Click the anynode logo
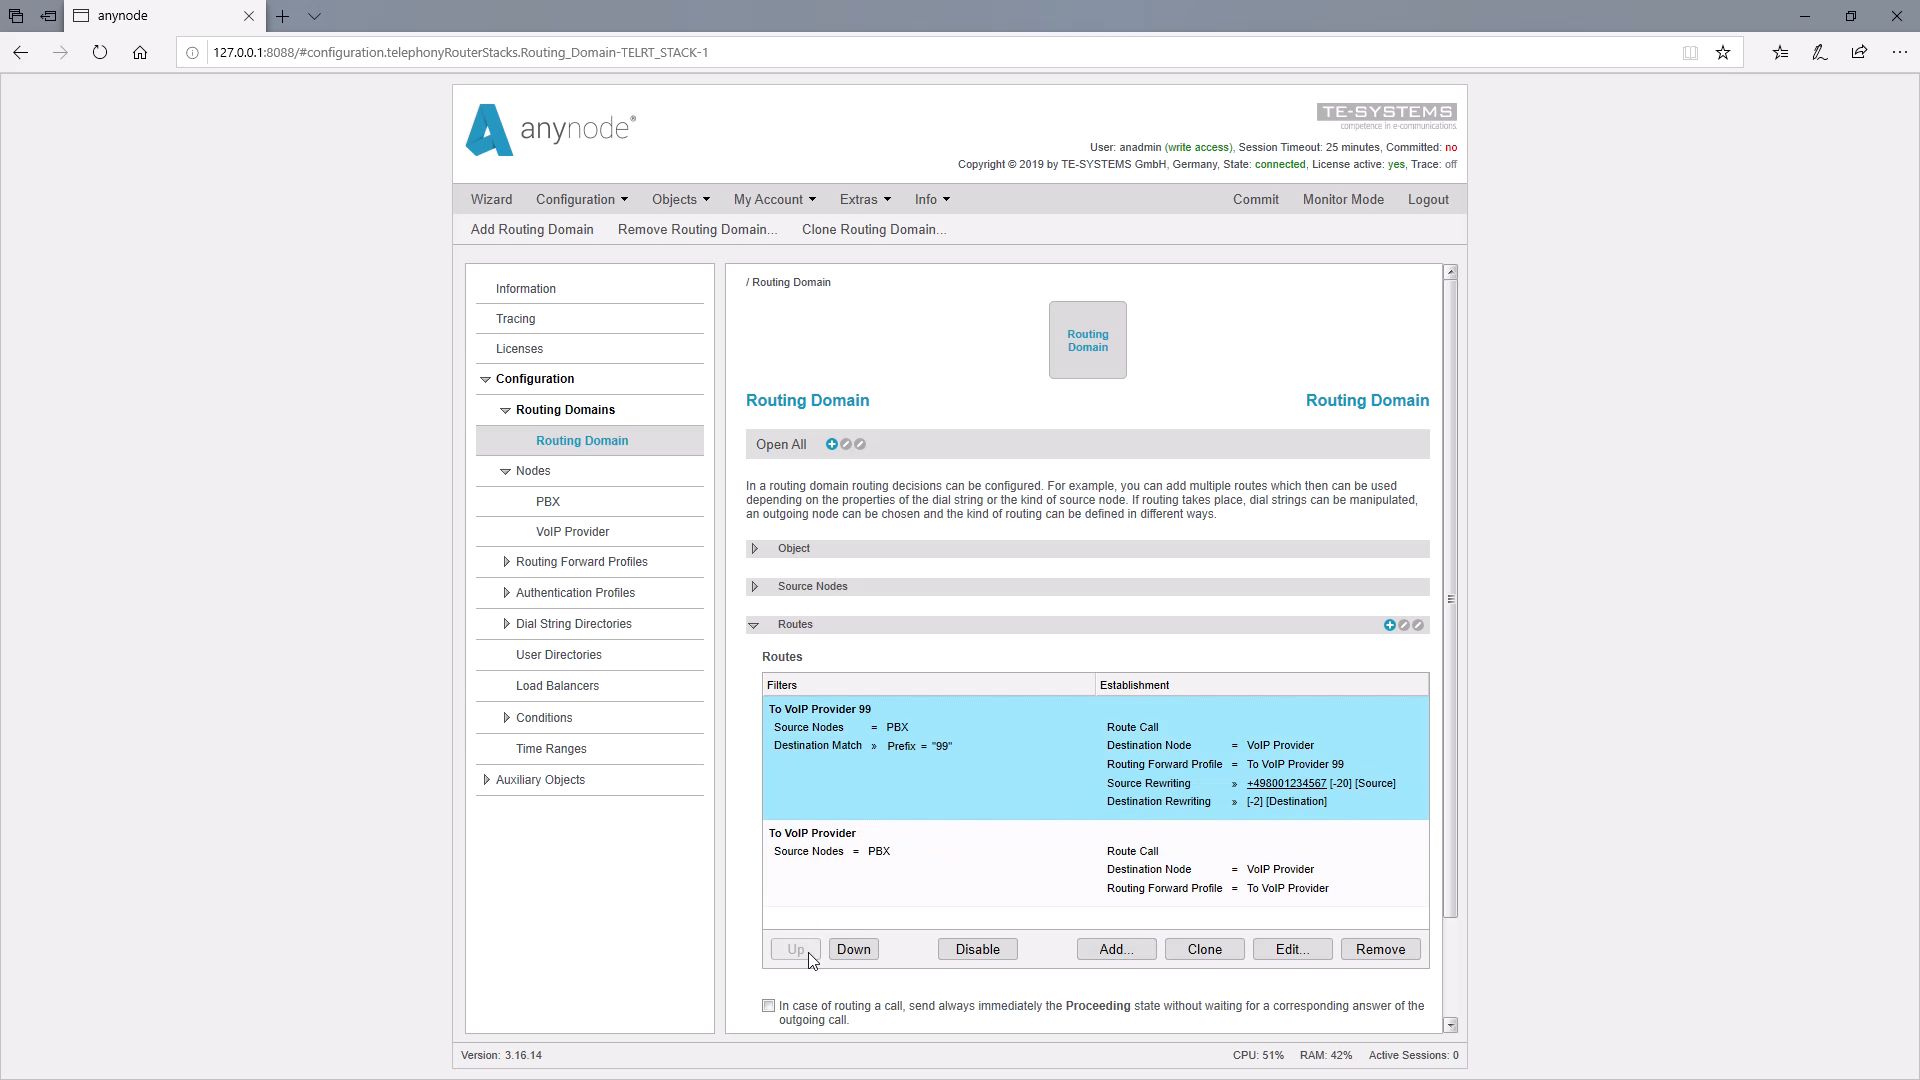Screen dimensions: 1920x1080 [551, 130]
